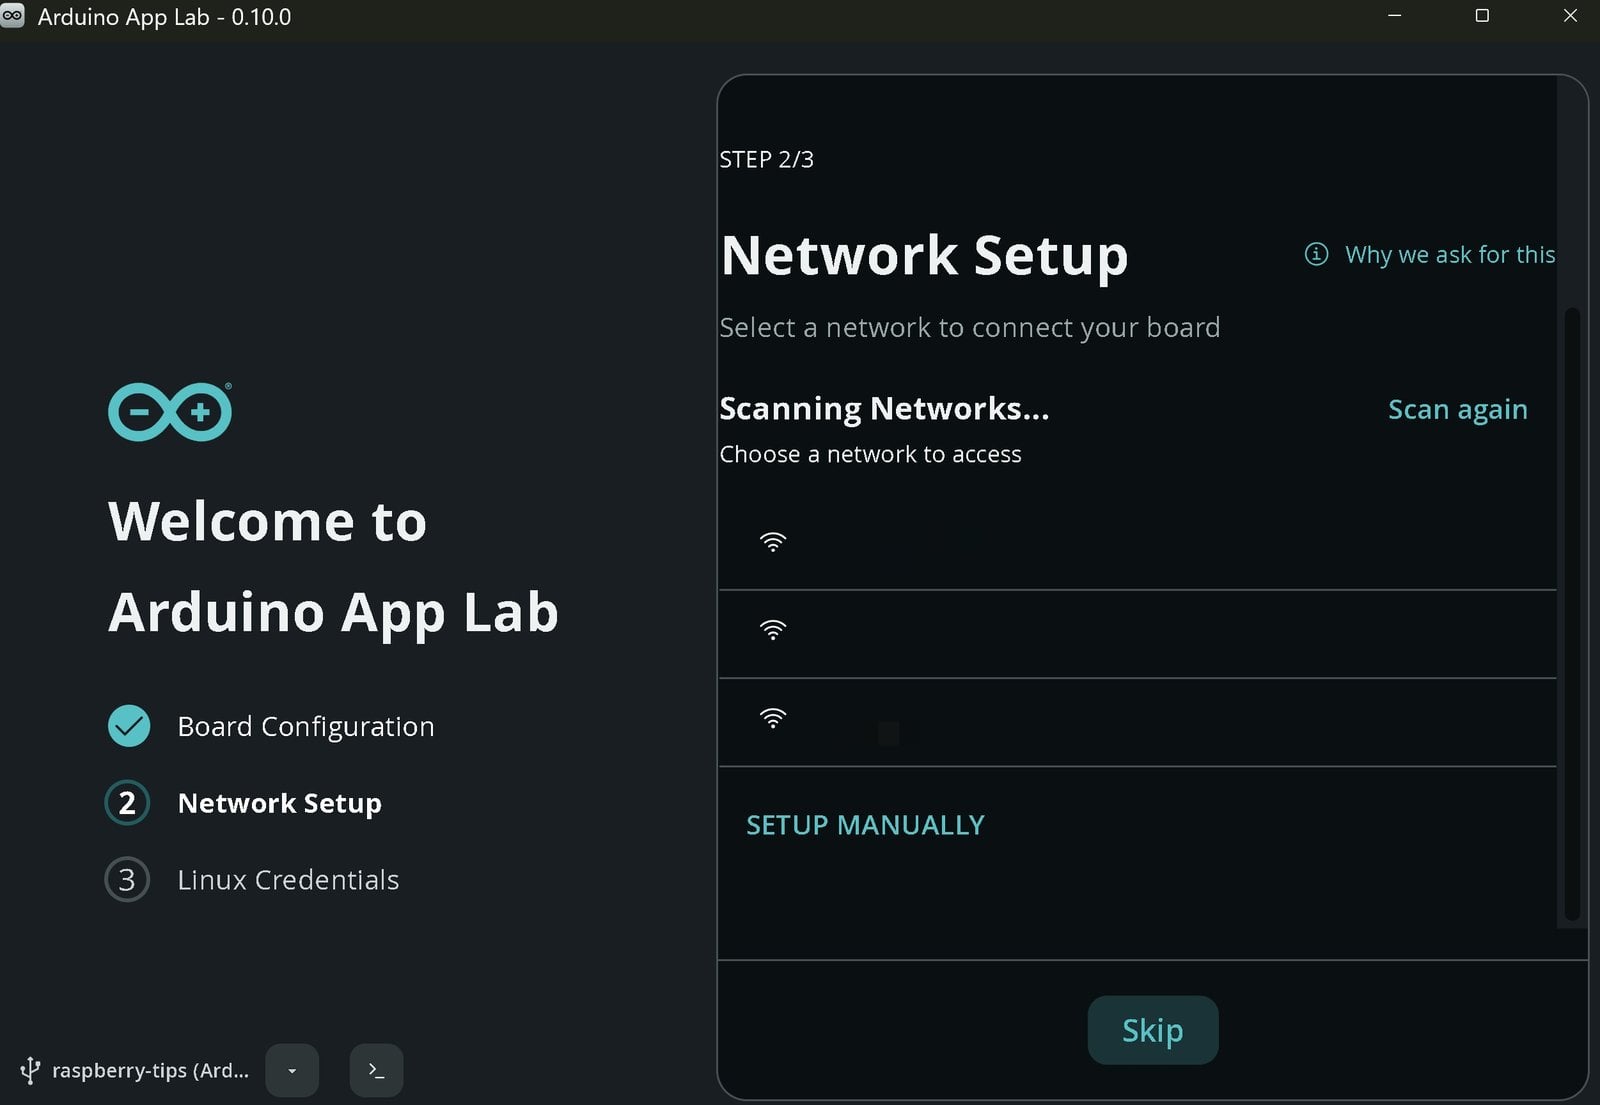The height and width of the screenshot is (1105, 1600).
Task: Choose the bottom Wi-Fi network in the list
Action: (1137, 722)
